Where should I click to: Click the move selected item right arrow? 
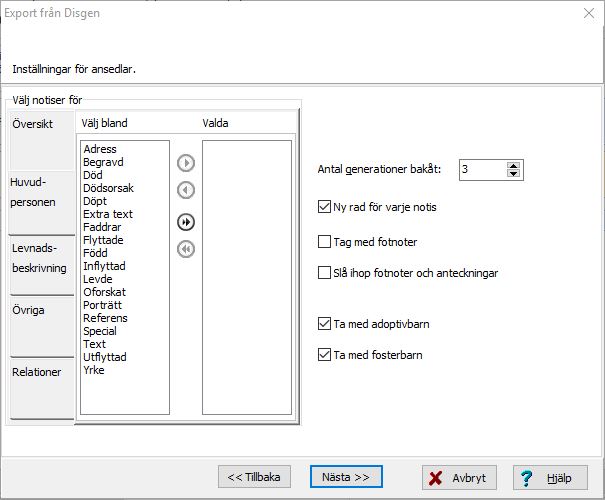coord(186,163)
